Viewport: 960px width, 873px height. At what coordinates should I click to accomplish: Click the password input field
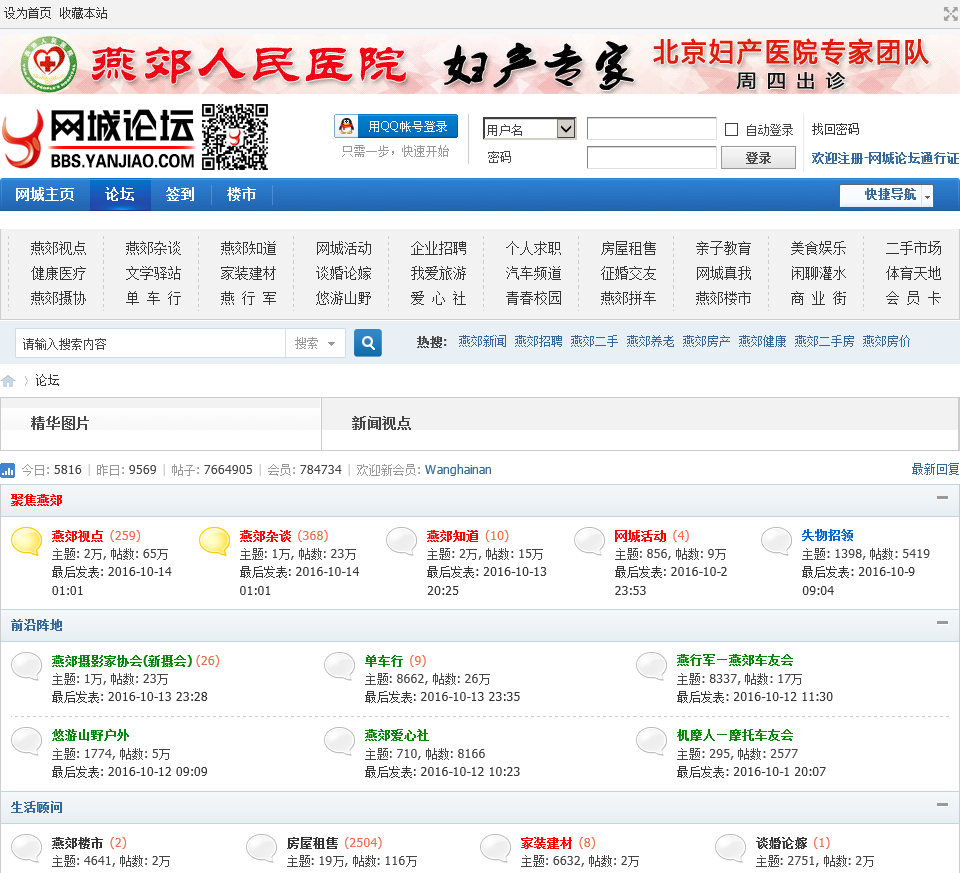[651, 157]
